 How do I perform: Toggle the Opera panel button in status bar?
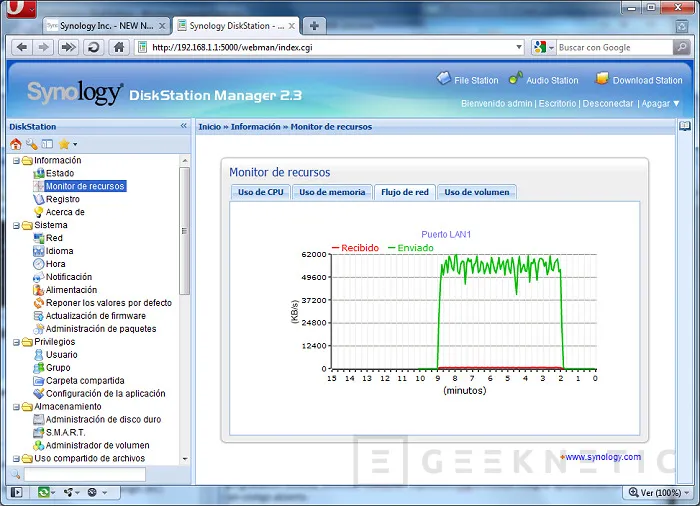(x=17, y=492)
